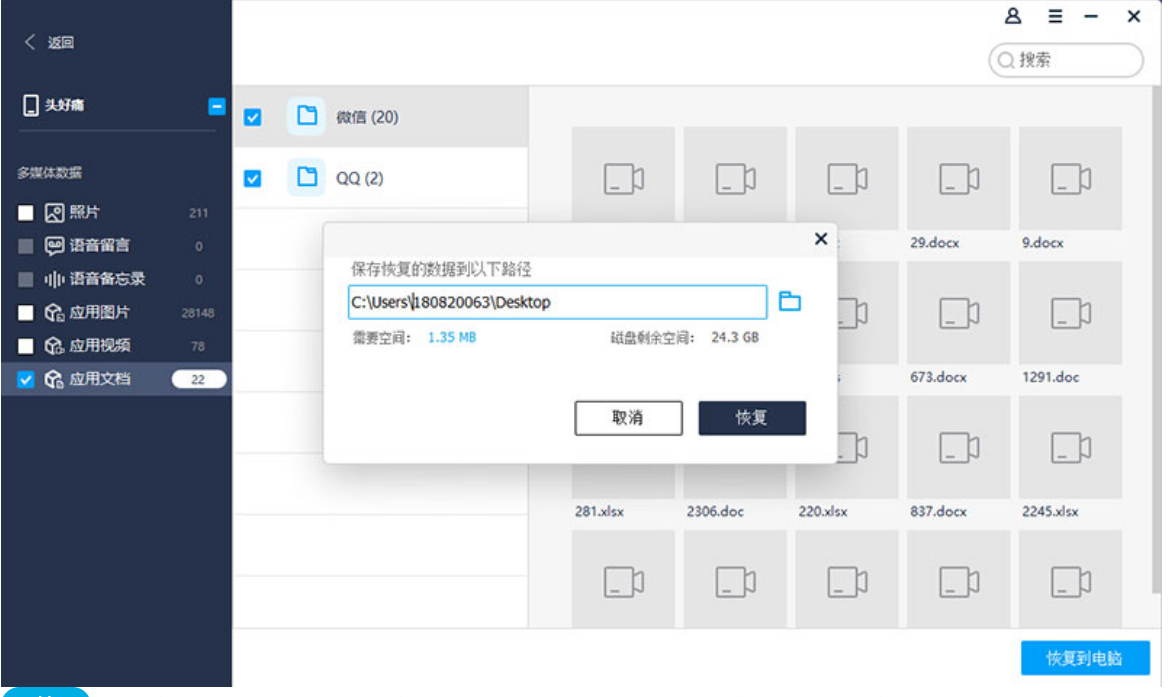Open the user account icon

(x=1013, y=17)
